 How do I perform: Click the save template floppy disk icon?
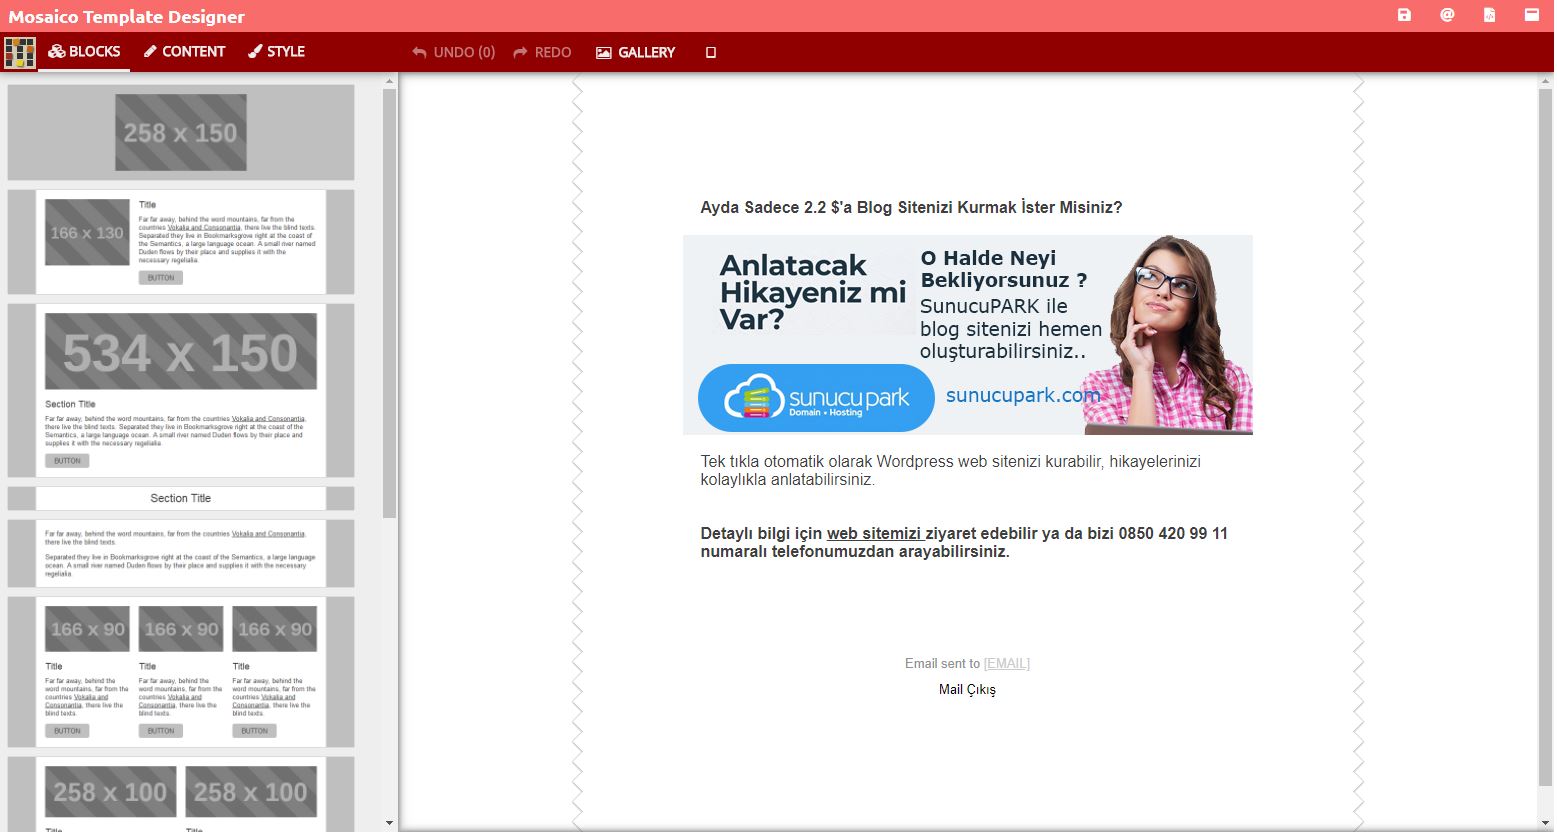1404,15
